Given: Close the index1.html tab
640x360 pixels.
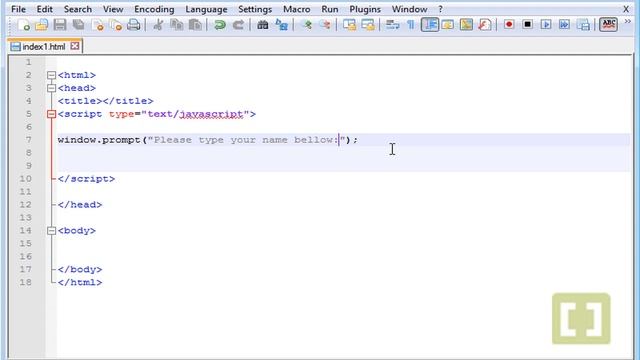Looking at the screenshot, I should tap(75, 46).
